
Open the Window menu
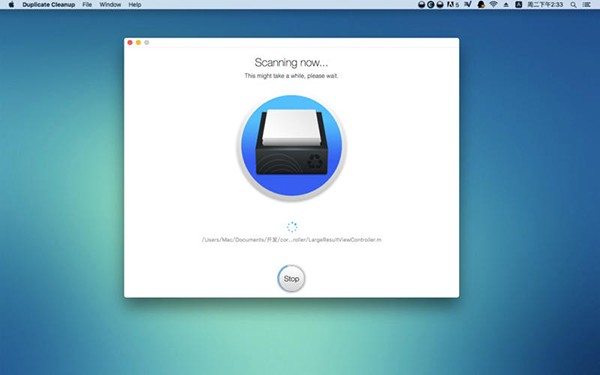pyautogui.click(x=110, y=5)
